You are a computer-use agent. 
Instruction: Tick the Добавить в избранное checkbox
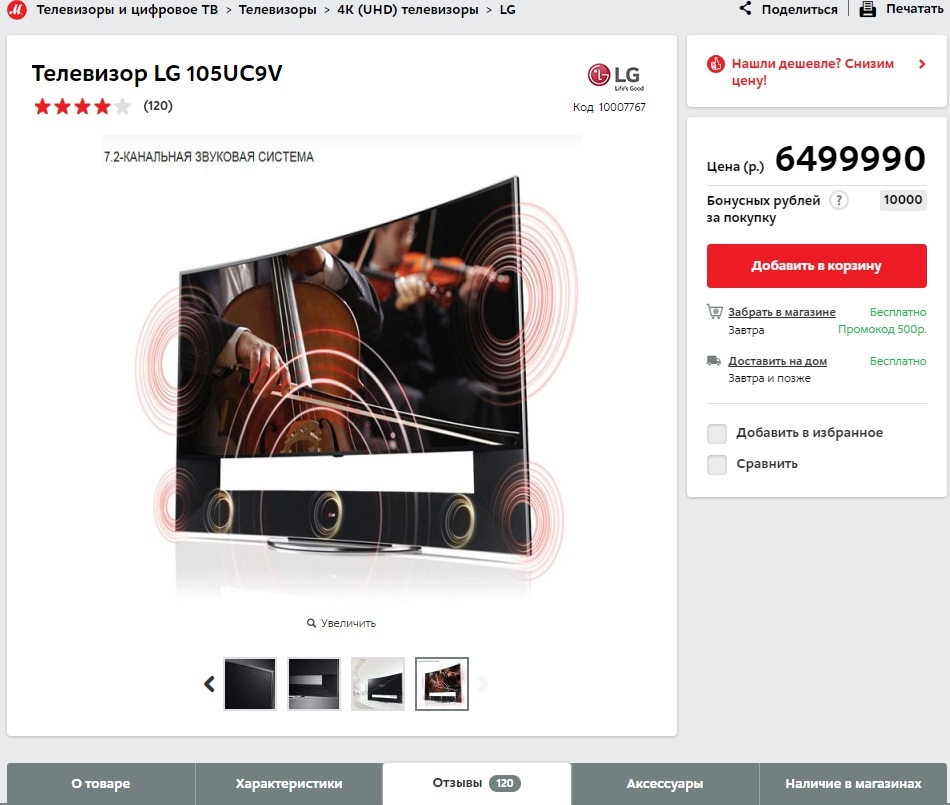[x=717, y=433]
